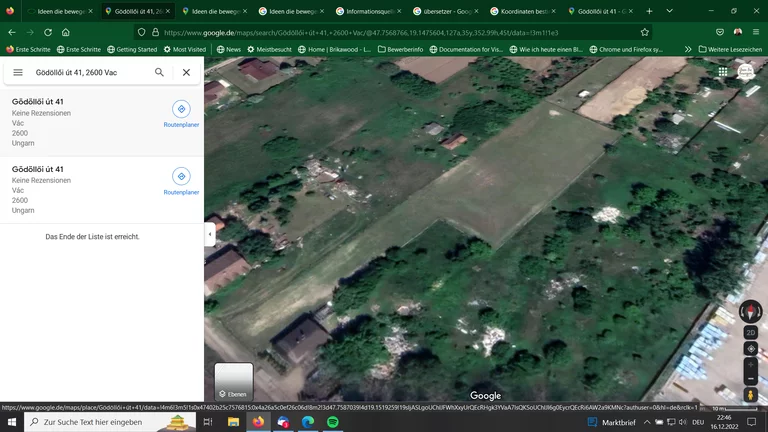Image resolution: width=768 pixels, height=432 pixels.
Task: Show my location on the map
Action: 750,349
